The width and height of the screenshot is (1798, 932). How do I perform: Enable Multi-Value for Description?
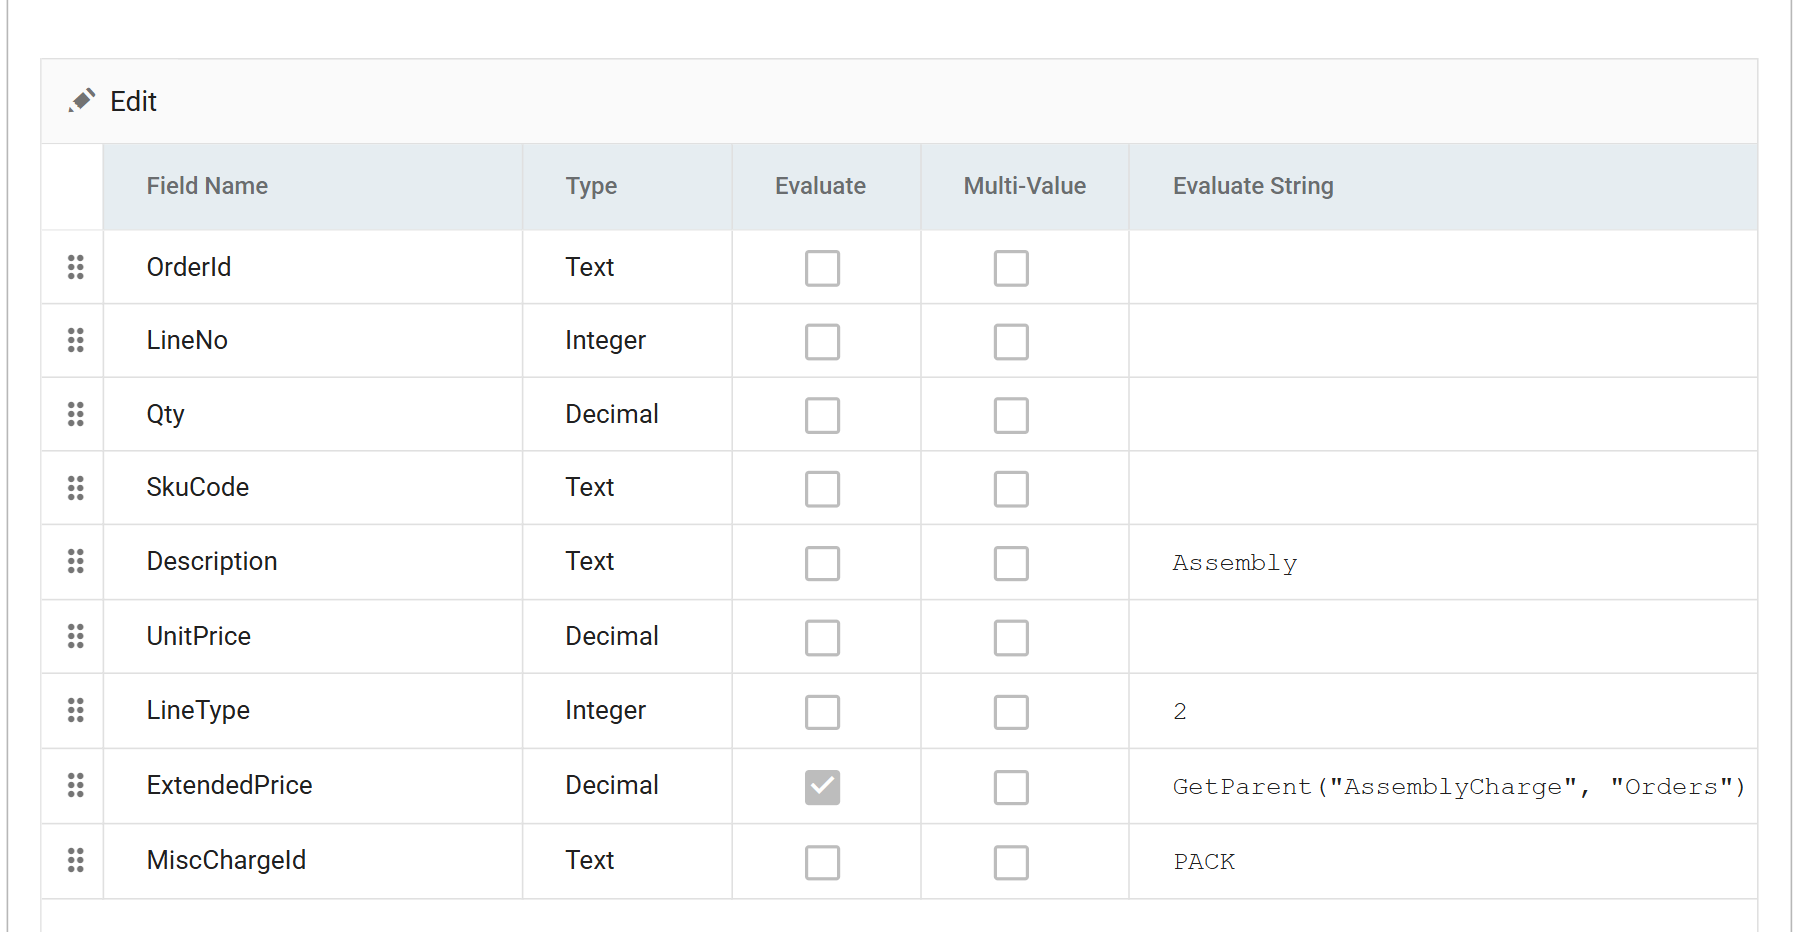pyautogui.click(x=1011, y=563)
